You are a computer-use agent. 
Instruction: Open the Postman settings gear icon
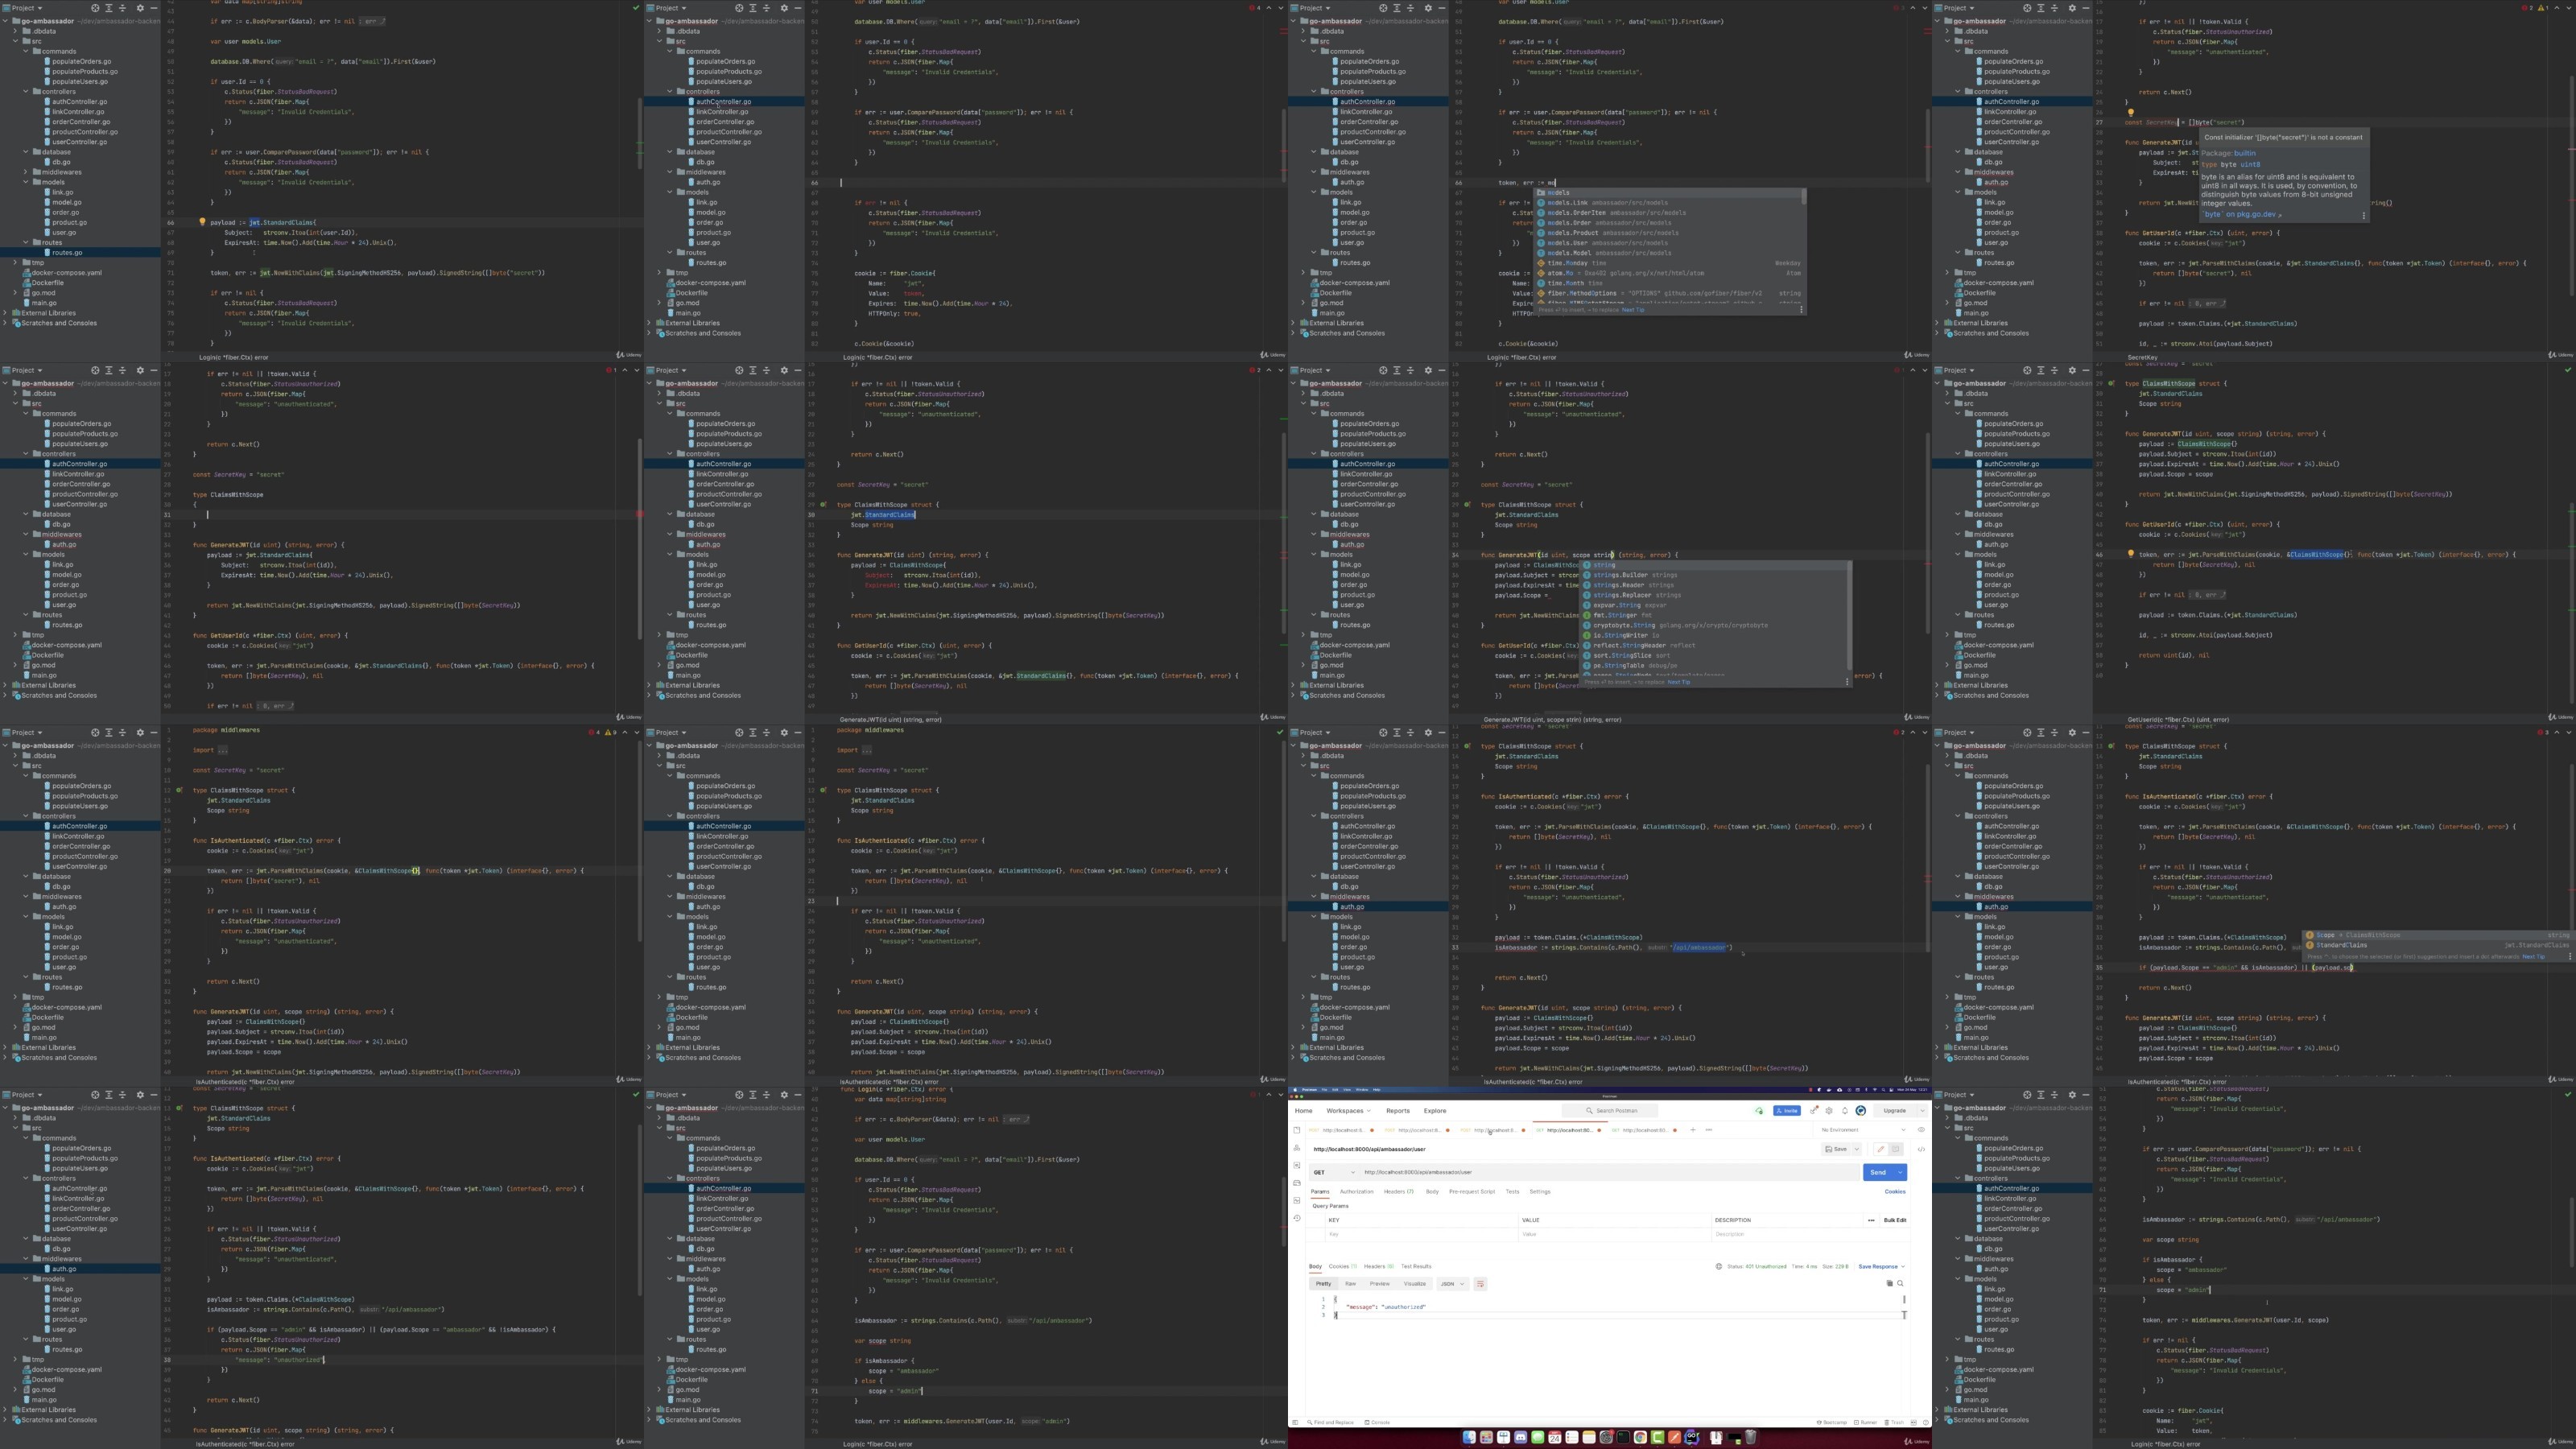[1829, 1111]
